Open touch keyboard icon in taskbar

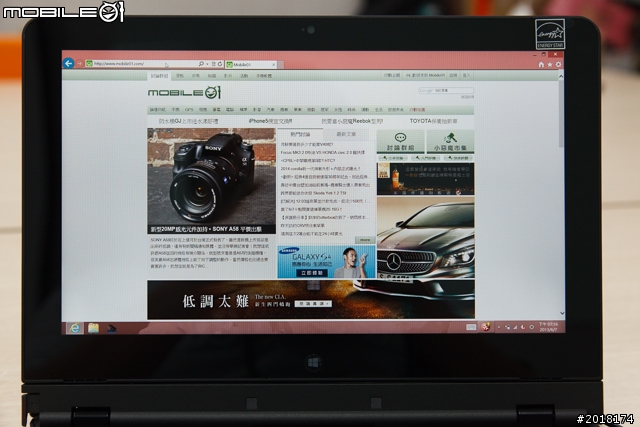[x=471, y=327]
